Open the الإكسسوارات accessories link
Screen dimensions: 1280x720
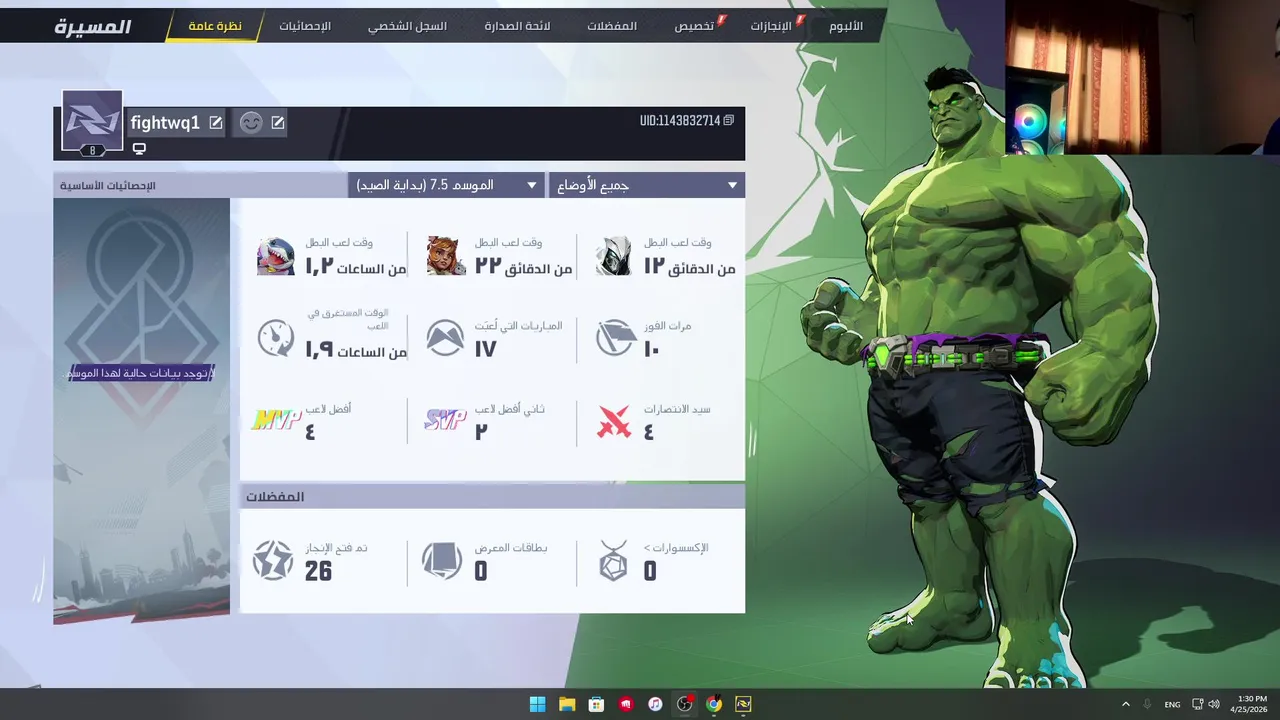point(676,548)
